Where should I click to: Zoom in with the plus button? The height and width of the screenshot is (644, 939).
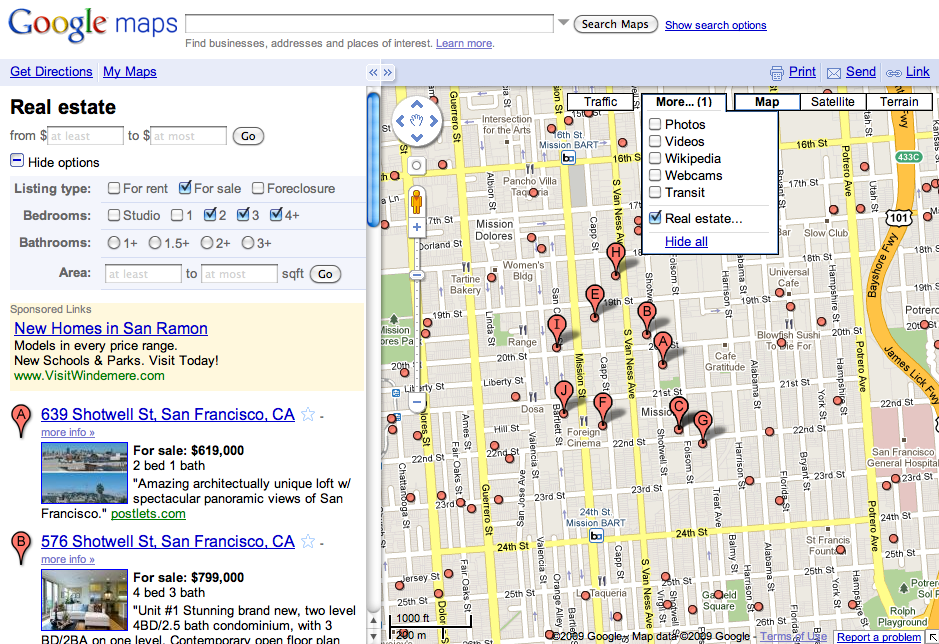pos(417,228)
